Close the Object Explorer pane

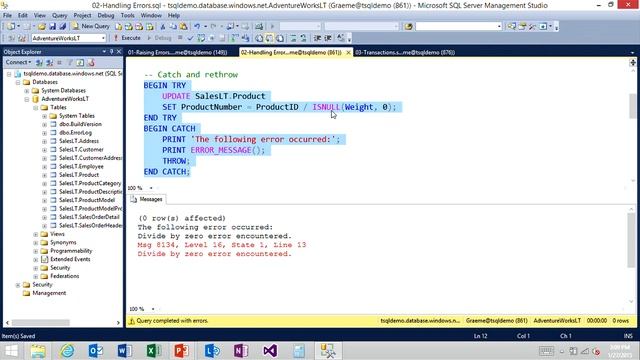point(119,51)
